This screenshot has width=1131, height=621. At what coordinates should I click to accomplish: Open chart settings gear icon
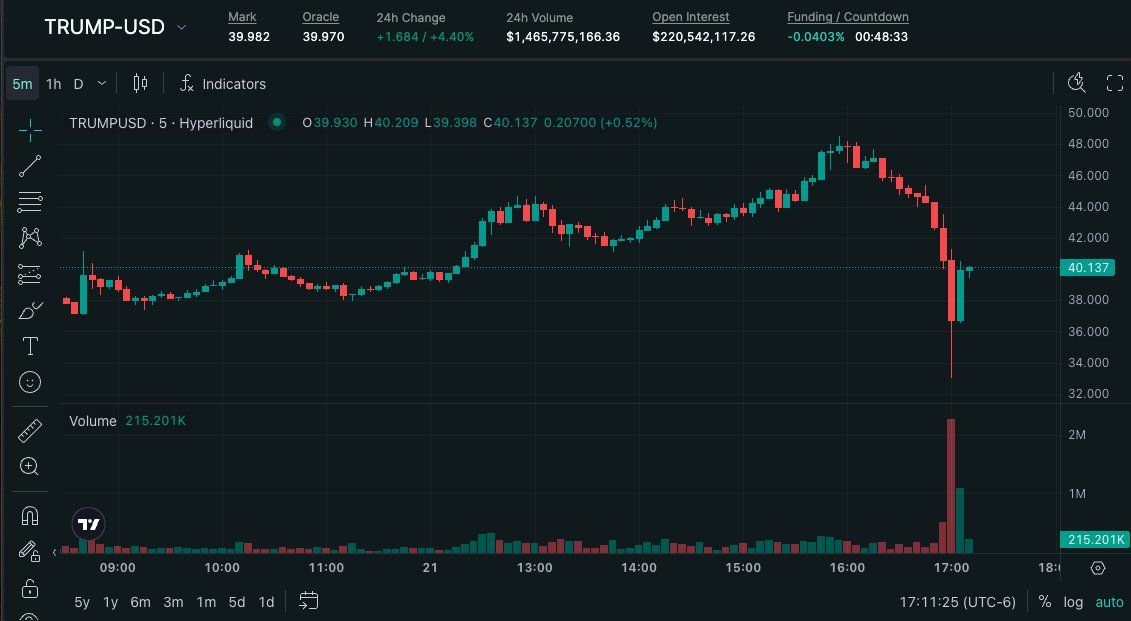(x=1098, y=568)
